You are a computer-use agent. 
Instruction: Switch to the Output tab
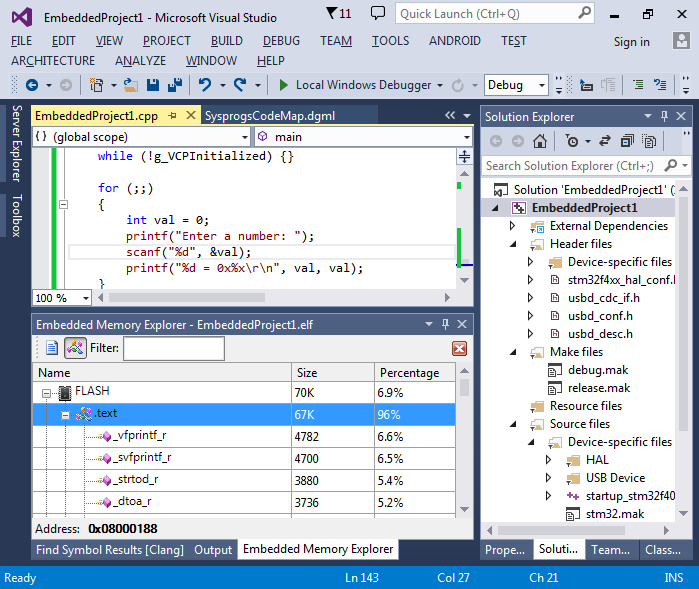213,550
